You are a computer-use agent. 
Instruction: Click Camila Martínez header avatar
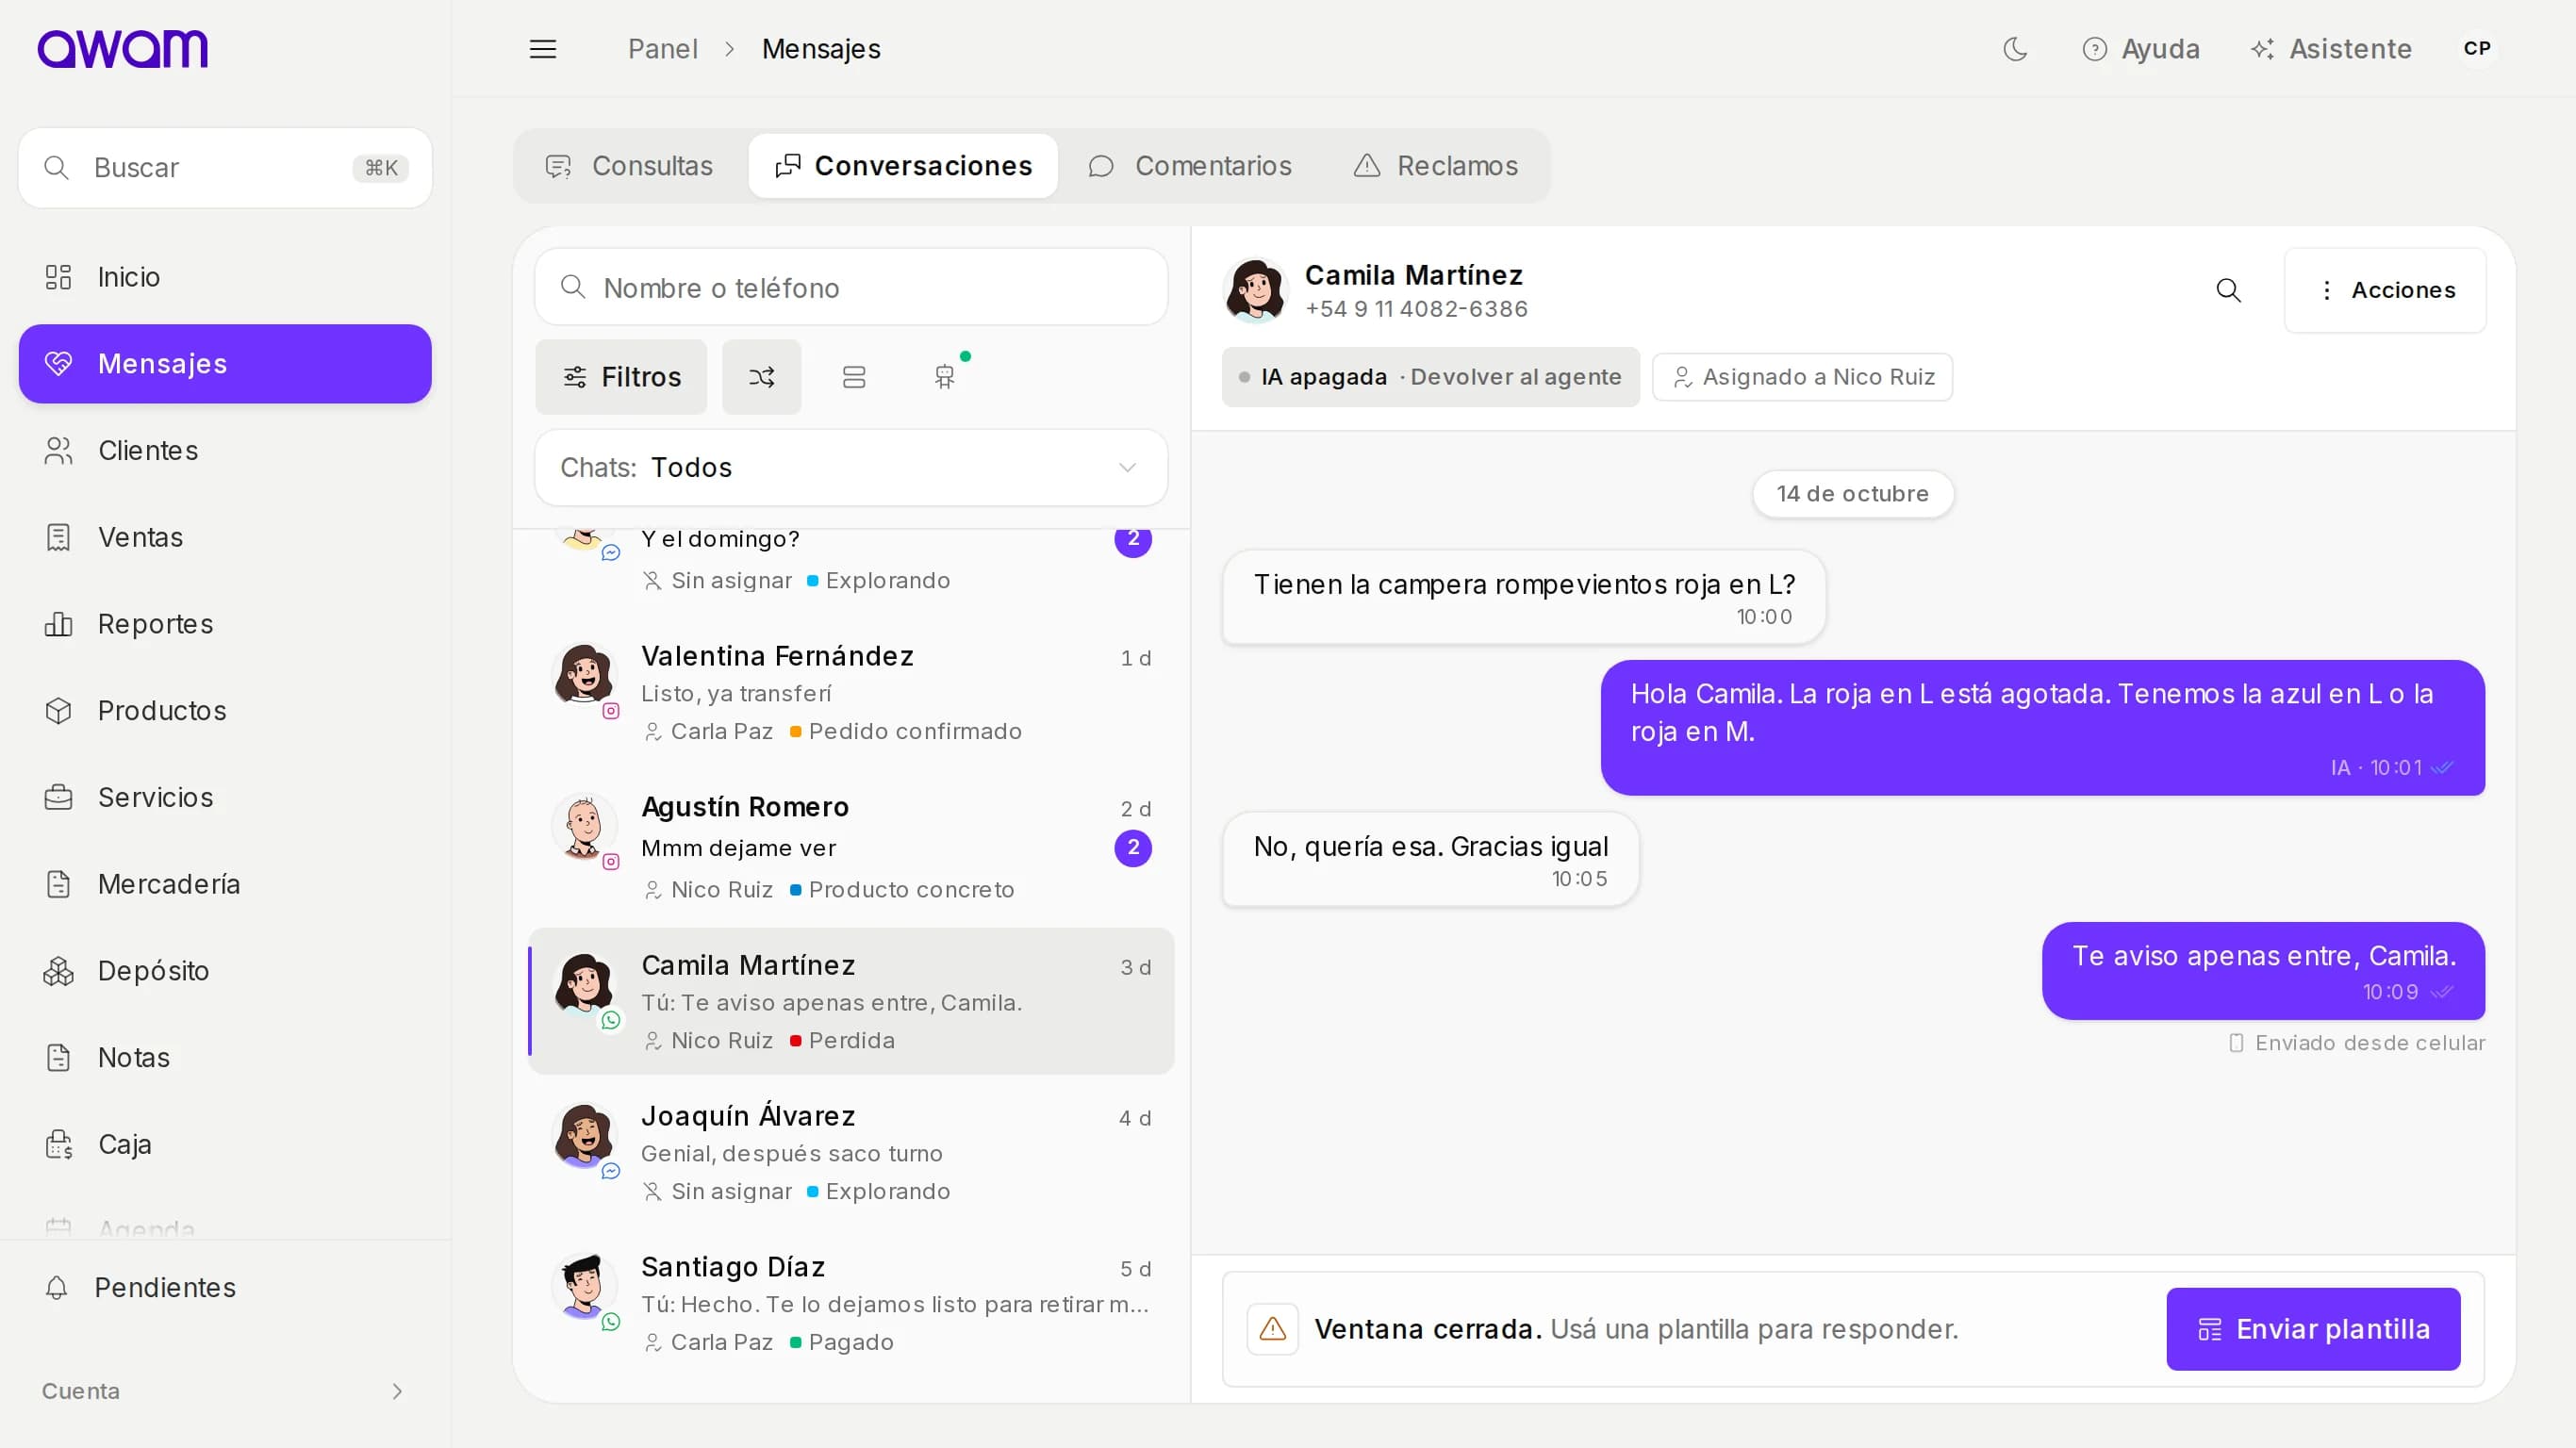(x=1256, y=291)
